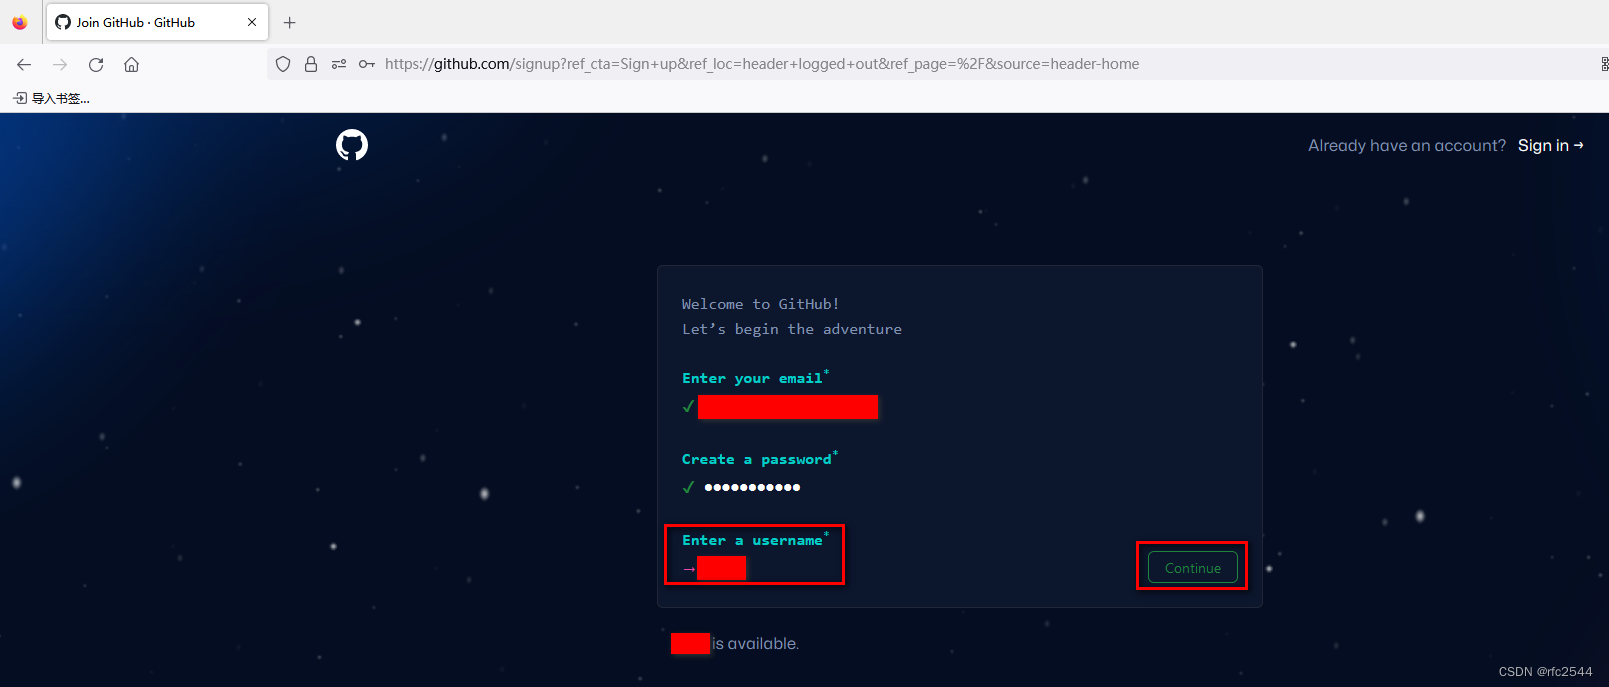
Task: Go forward to next page
Action: 60,64
